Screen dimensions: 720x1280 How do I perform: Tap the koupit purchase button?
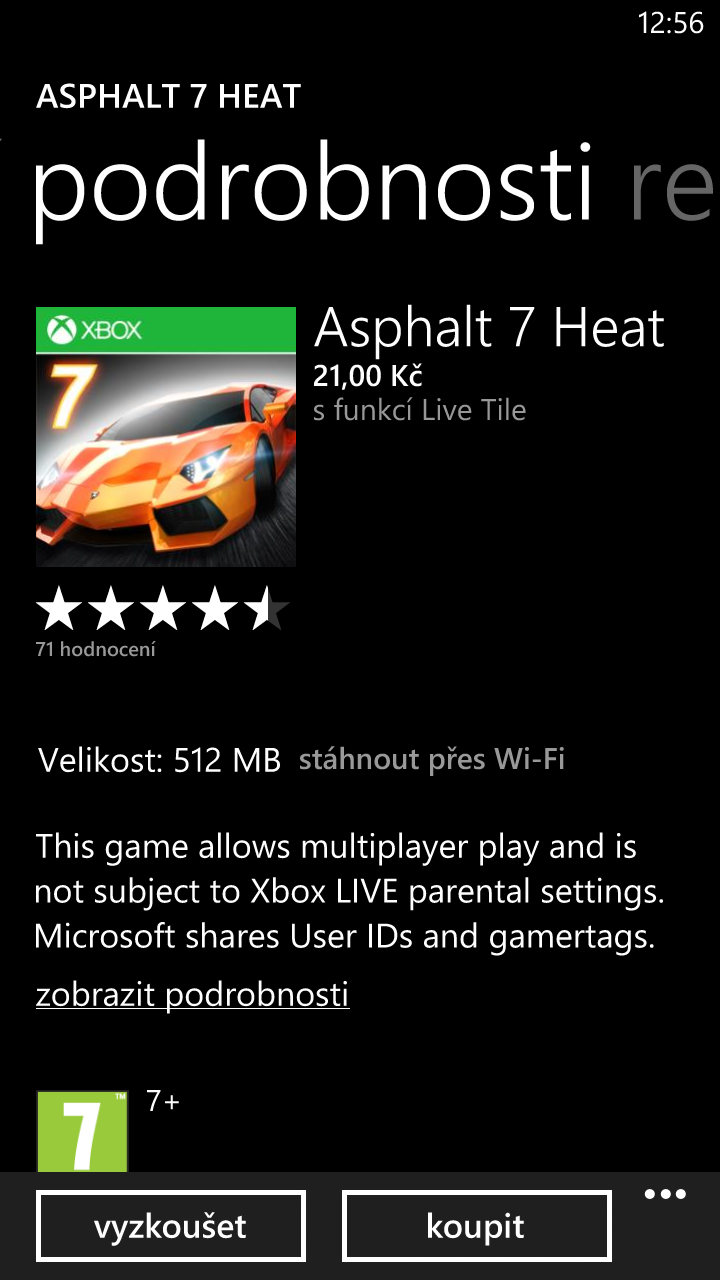point(476,1226)
